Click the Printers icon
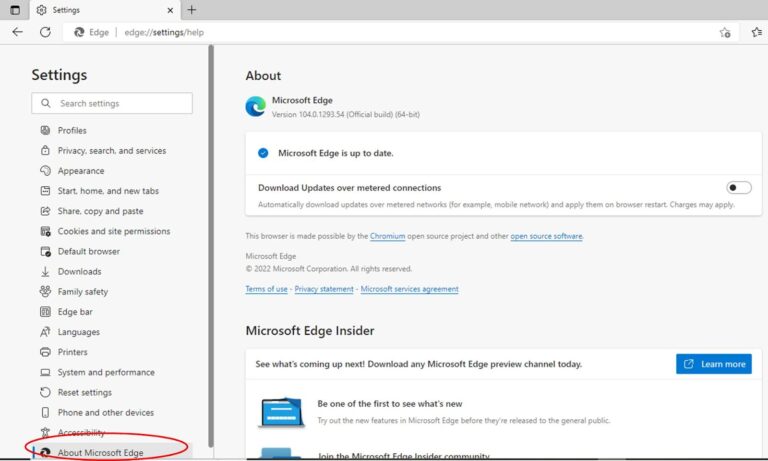This screenshot has width=768, height=461. pos(45,352)
